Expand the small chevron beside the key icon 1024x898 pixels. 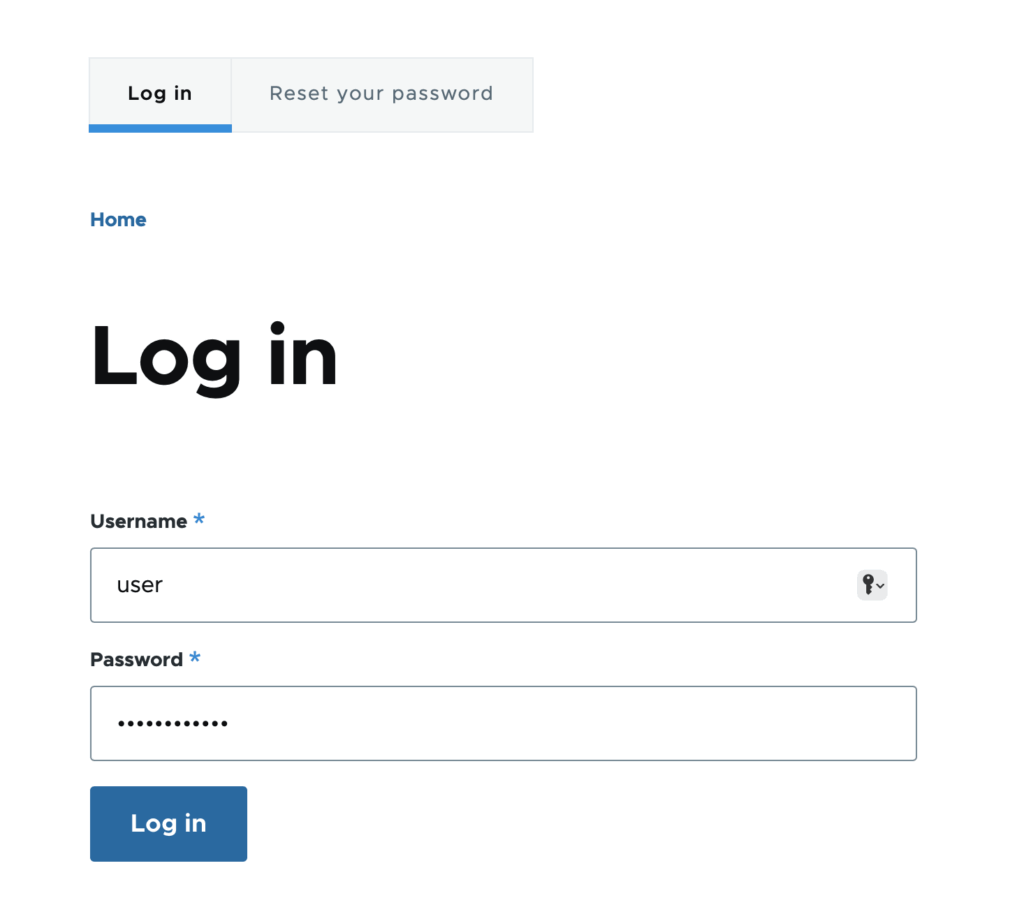880,586
